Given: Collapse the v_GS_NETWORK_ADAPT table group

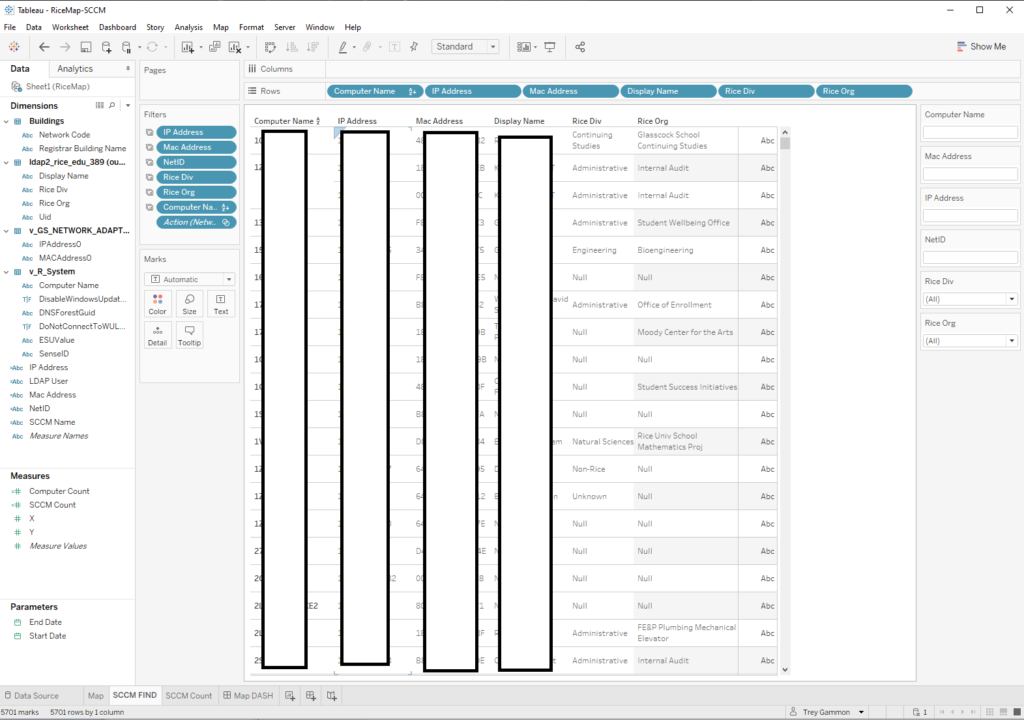Looking at the screenshot, I should coord(7,231).
